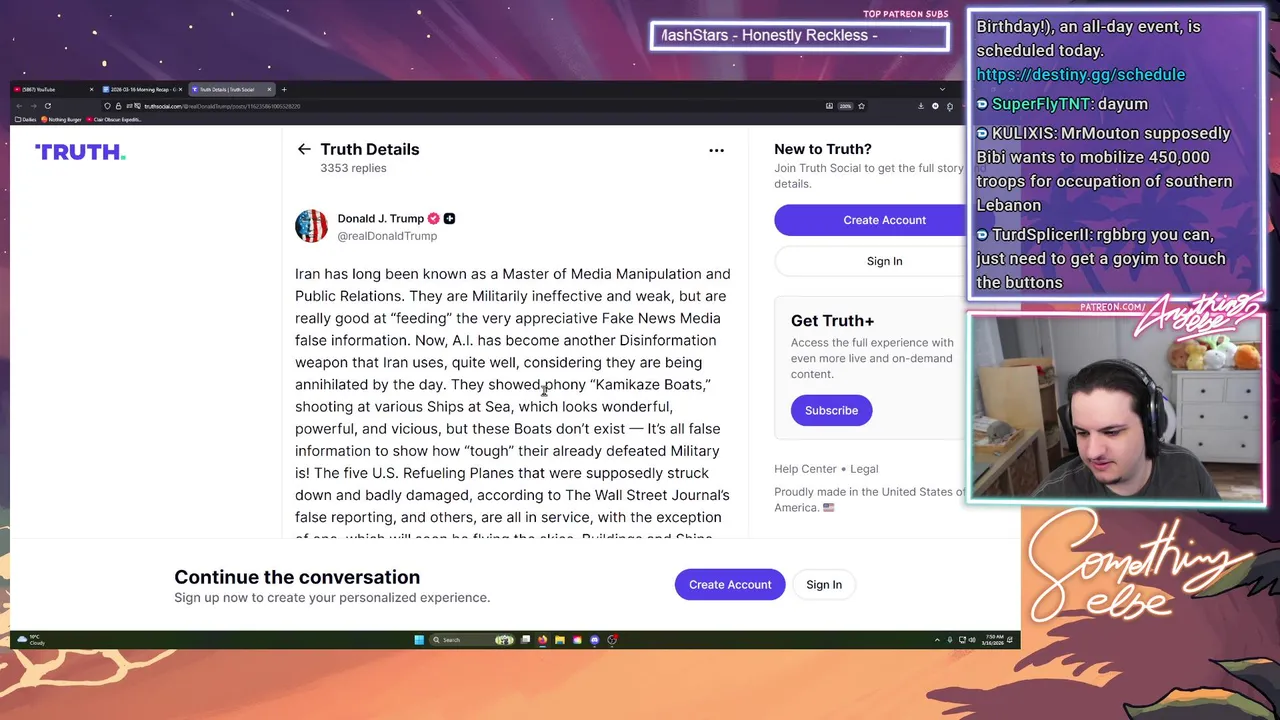1280x720 pixels.
Task: Click the browser back arrow
Action: pos(19,106)
